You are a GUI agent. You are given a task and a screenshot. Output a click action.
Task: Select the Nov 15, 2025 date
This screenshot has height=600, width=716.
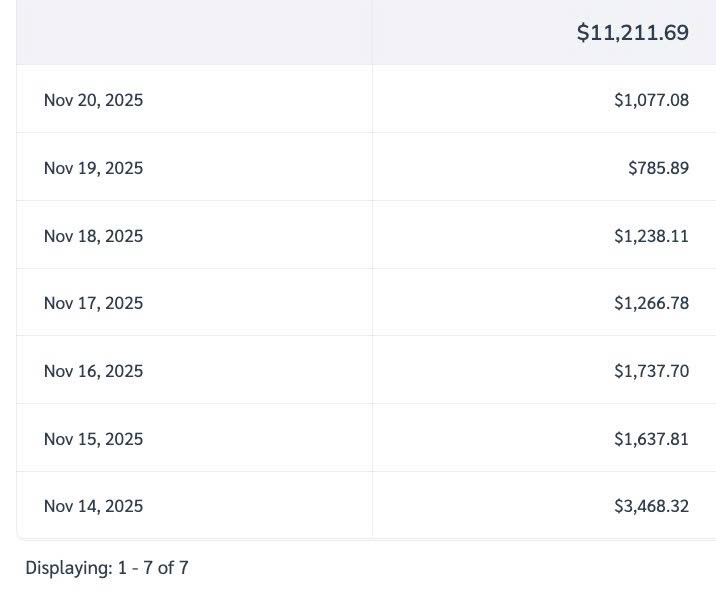93,439
